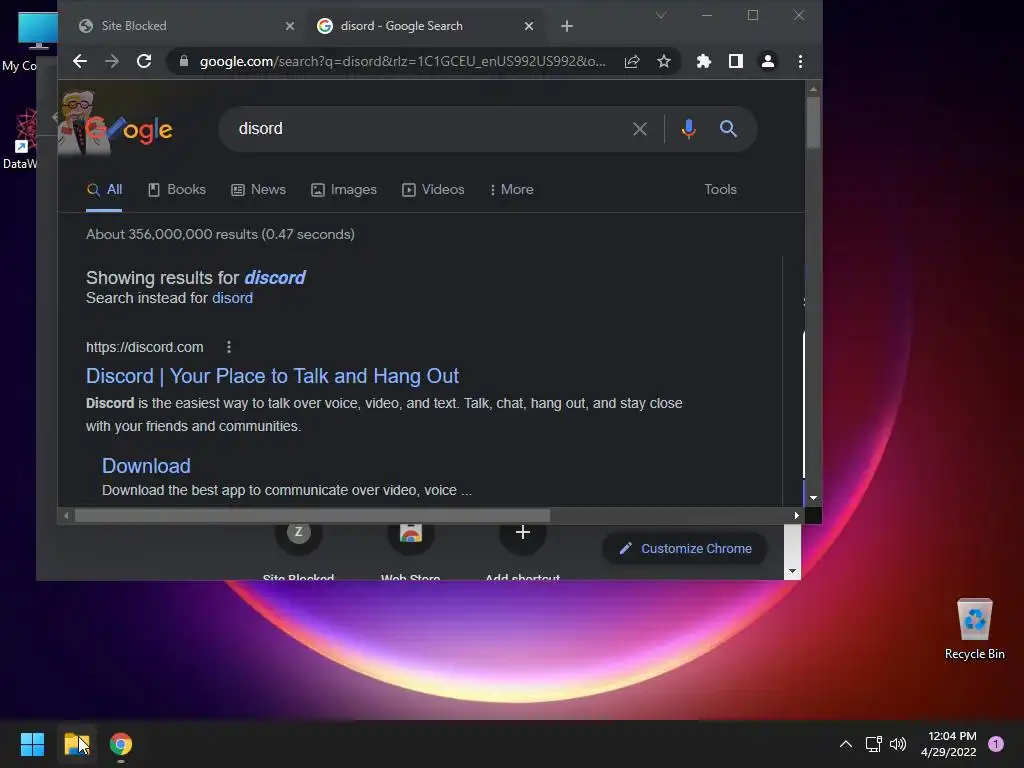Expand the More search filters
1024x768 pixels.
point(511,189)
